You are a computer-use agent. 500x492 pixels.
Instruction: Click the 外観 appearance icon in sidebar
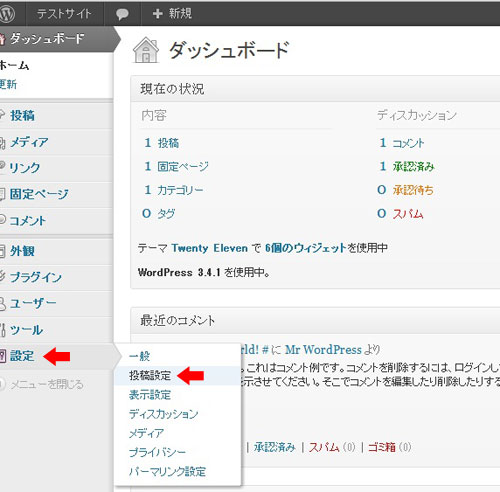click(x=3, y=251)
